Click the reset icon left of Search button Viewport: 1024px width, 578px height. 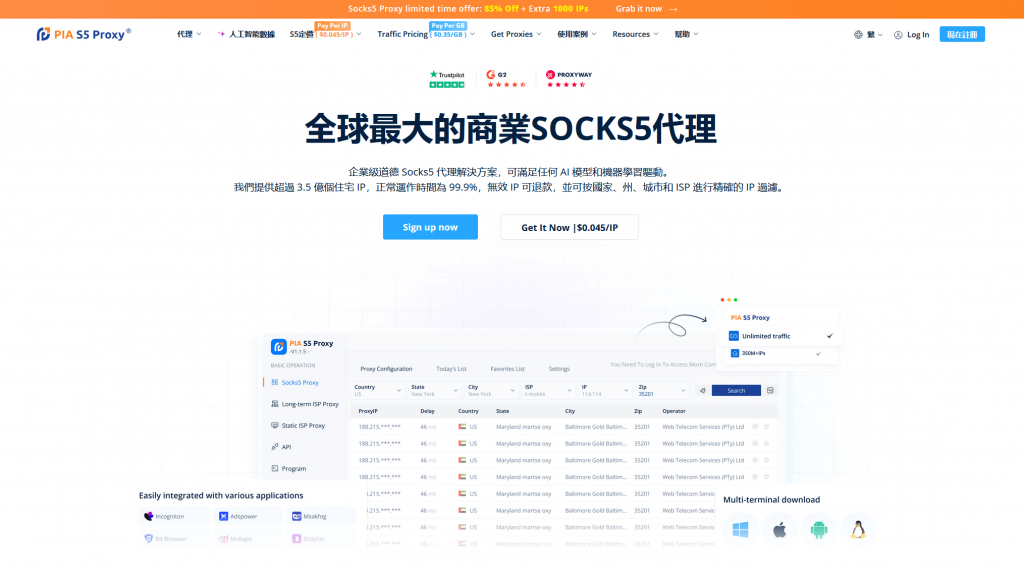pyautogui.click(x=703, y=391)
